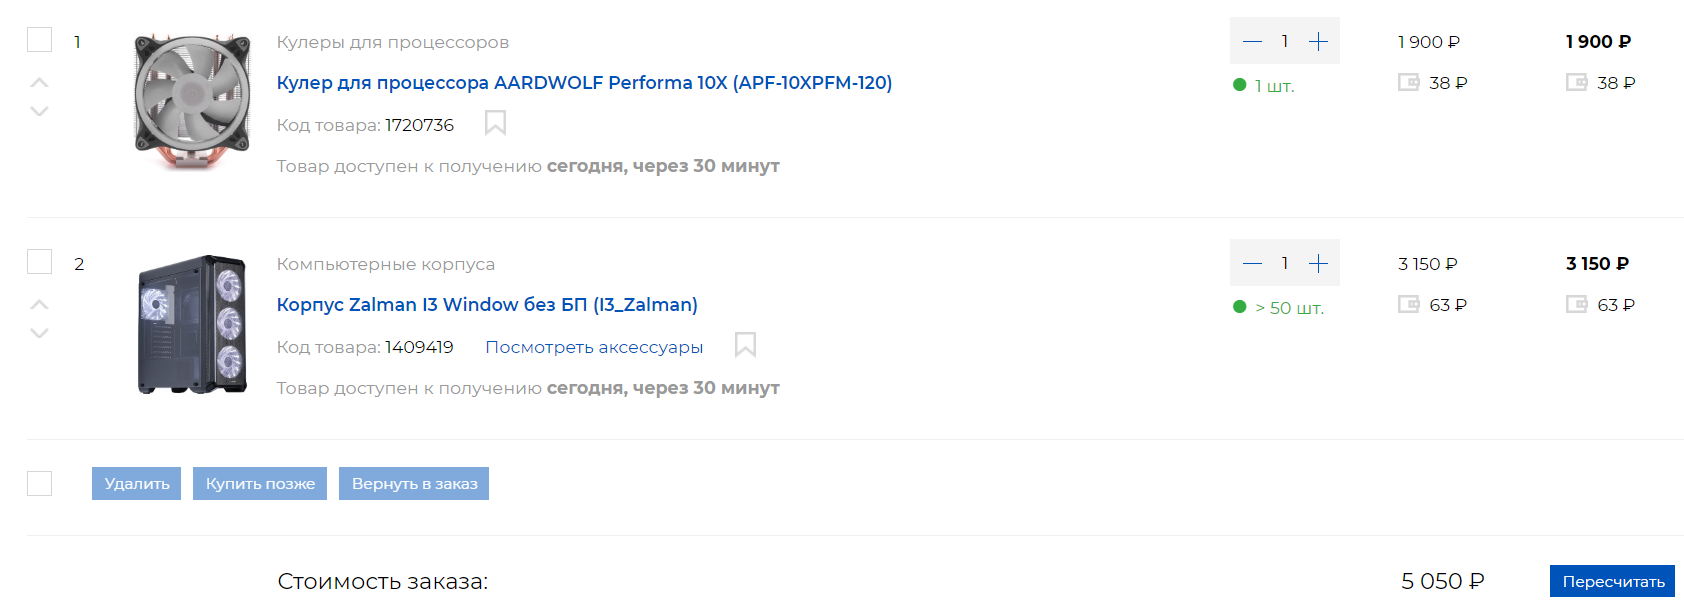Move the Zalman case up in list

tap(39, 304)
